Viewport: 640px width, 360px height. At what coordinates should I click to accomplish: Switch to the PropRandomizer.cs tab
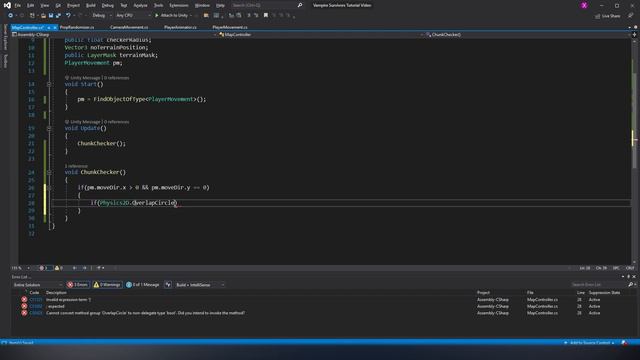point(77,27)
